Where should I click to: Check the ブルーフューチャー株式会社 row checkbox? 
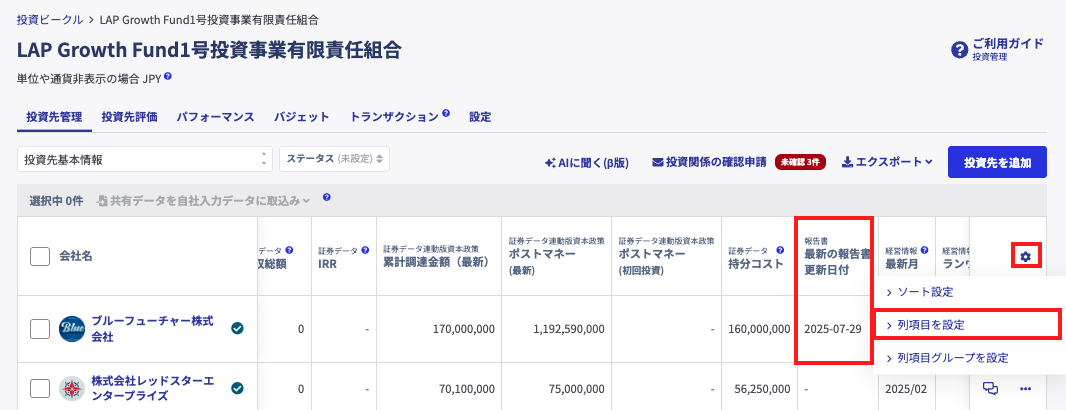[x=40, y=329]
